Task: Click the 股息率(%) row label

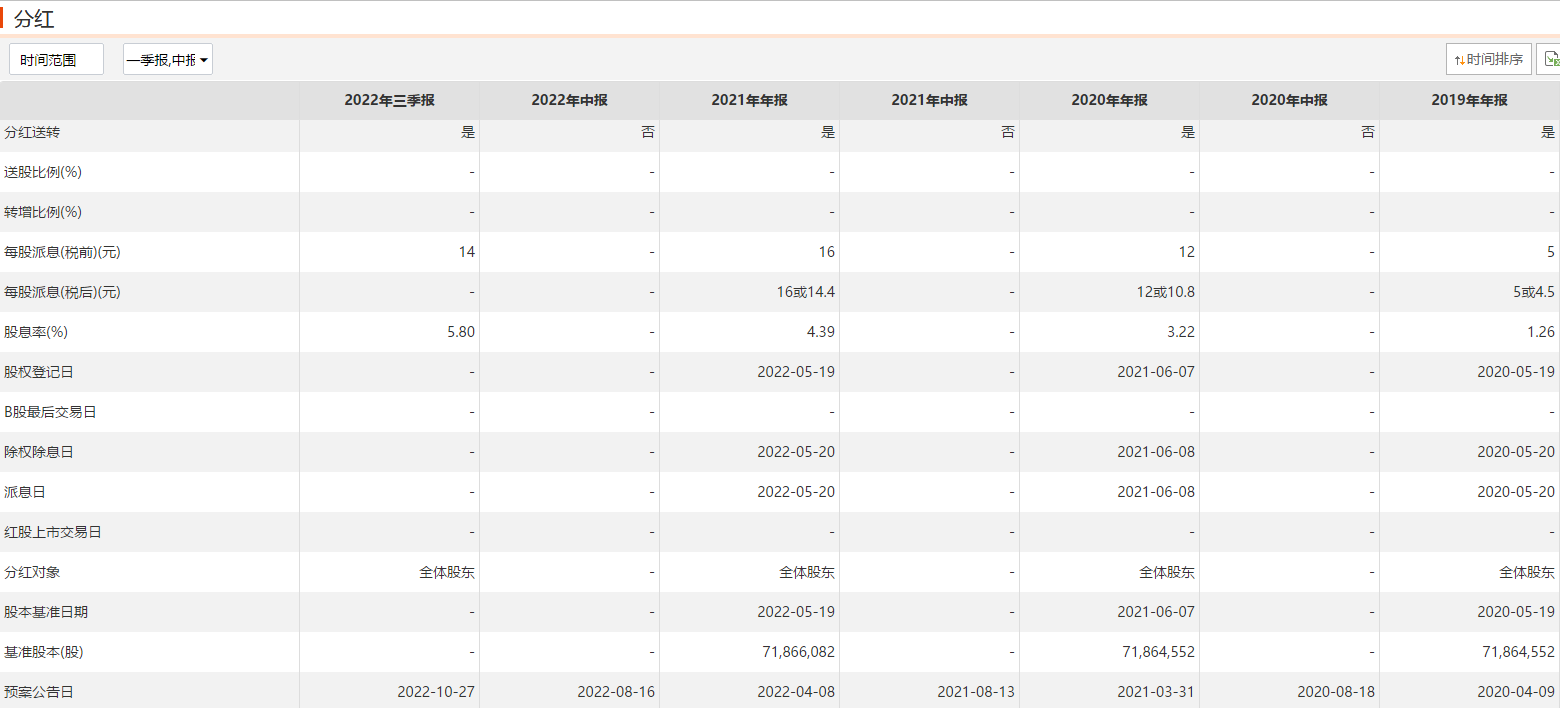Action: pyautogui.click(x=36, y=332)
